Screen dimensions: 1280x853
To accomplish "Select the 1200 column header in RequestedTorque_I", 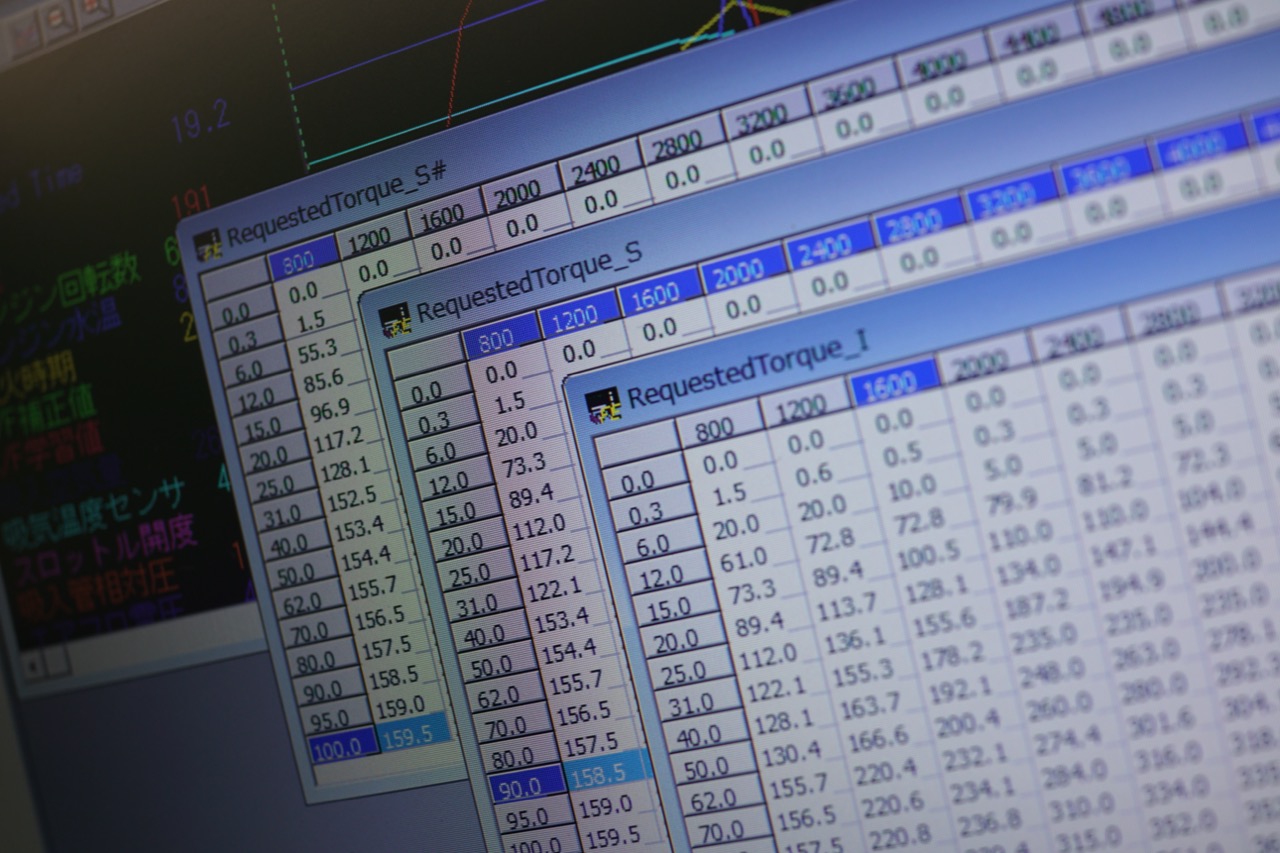I will (x=802, y=404).
